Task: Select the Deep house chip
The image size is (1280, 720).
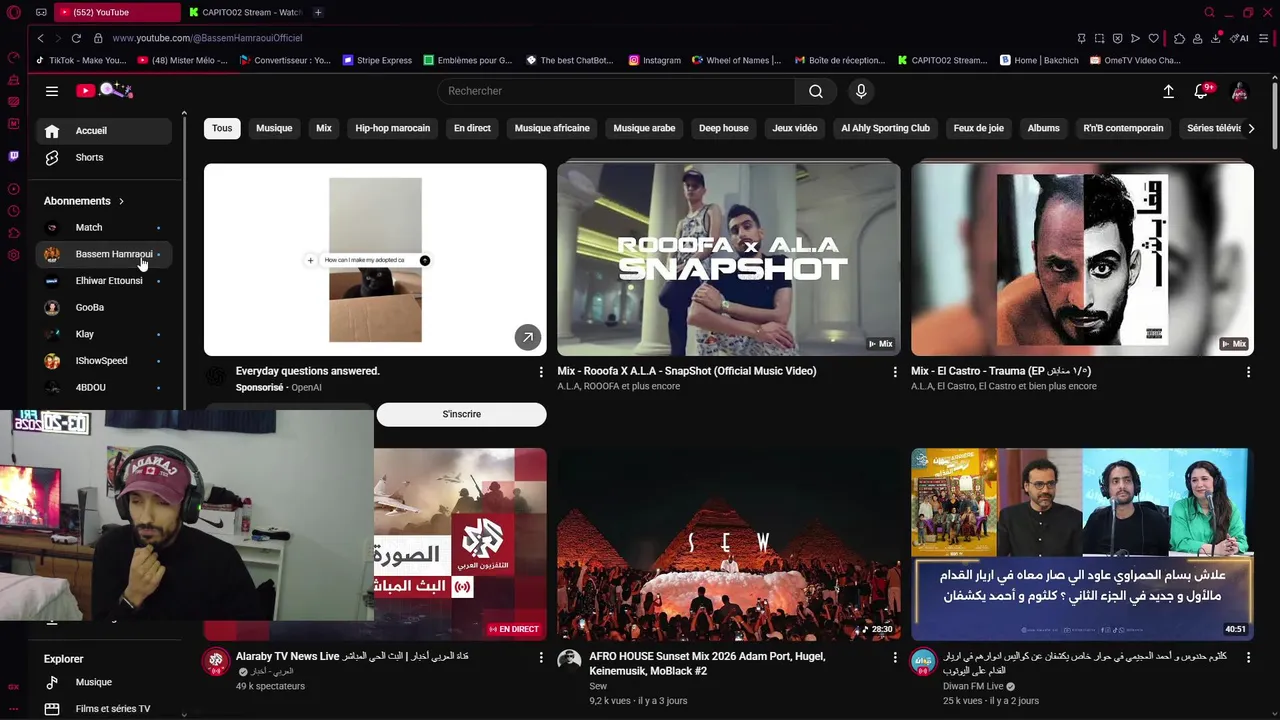Action: (x=723, y=128)
